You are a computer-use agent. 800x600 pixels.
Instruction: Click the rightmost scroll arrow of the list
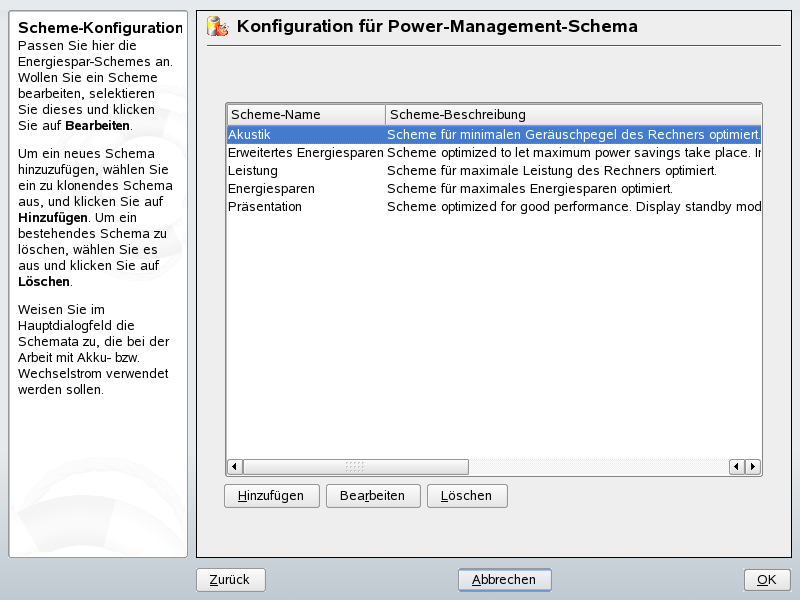point(753,467)
